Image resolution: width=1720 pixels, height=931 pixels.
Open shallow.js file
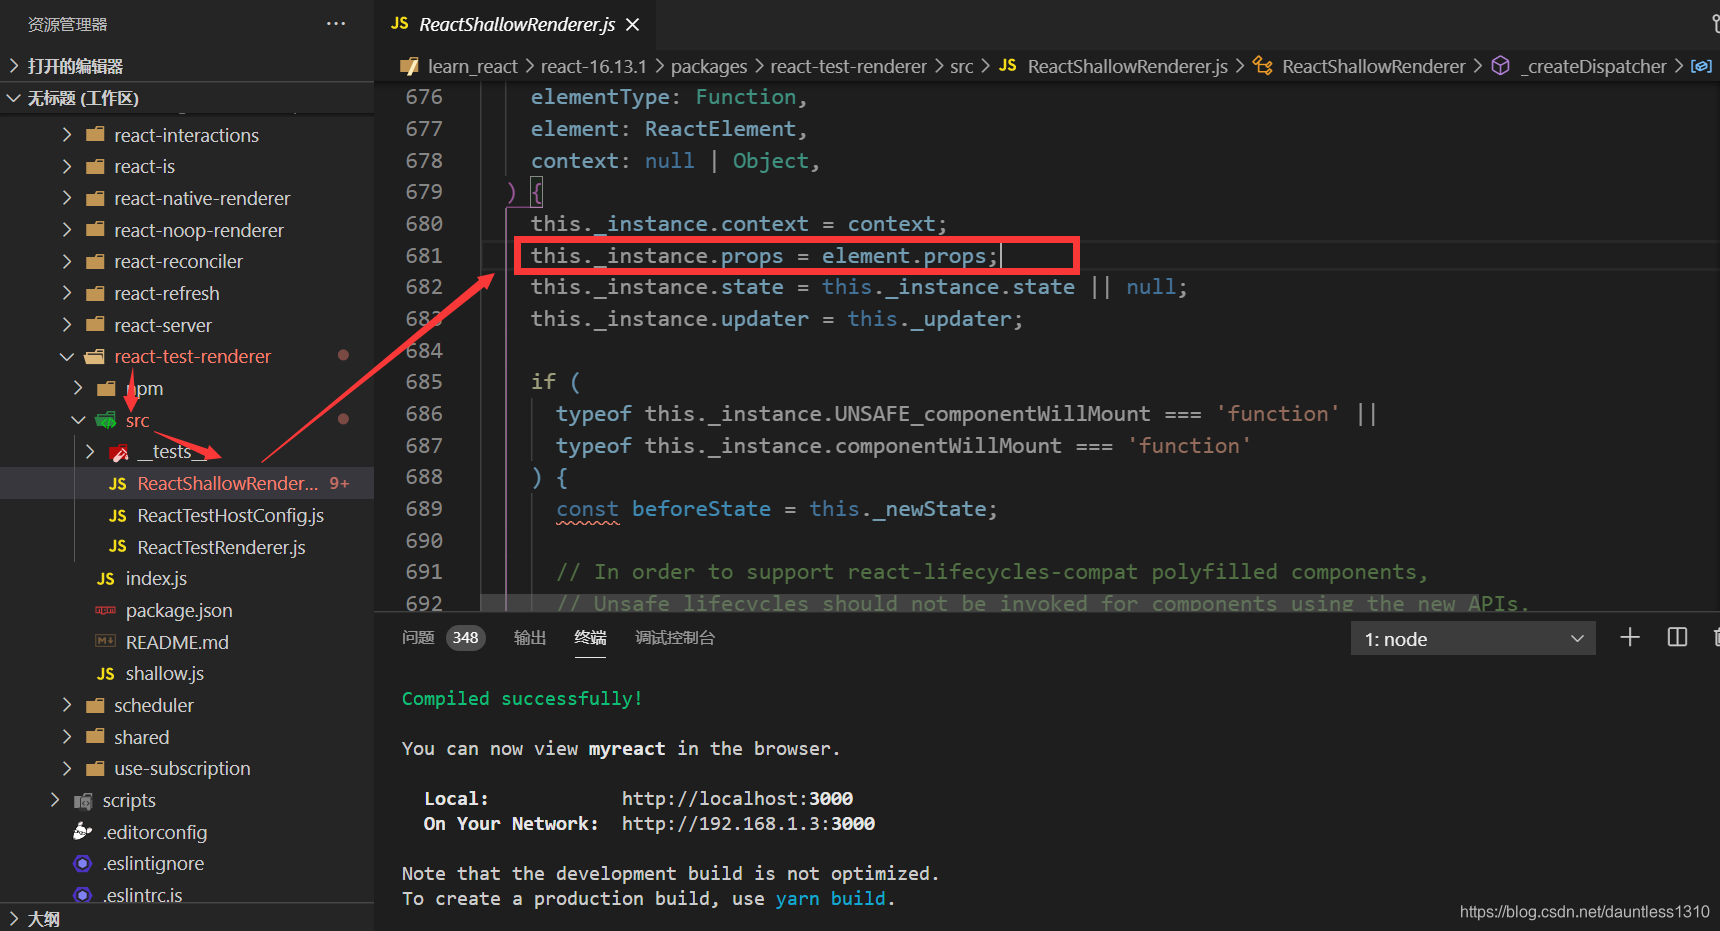click(187, 673)
